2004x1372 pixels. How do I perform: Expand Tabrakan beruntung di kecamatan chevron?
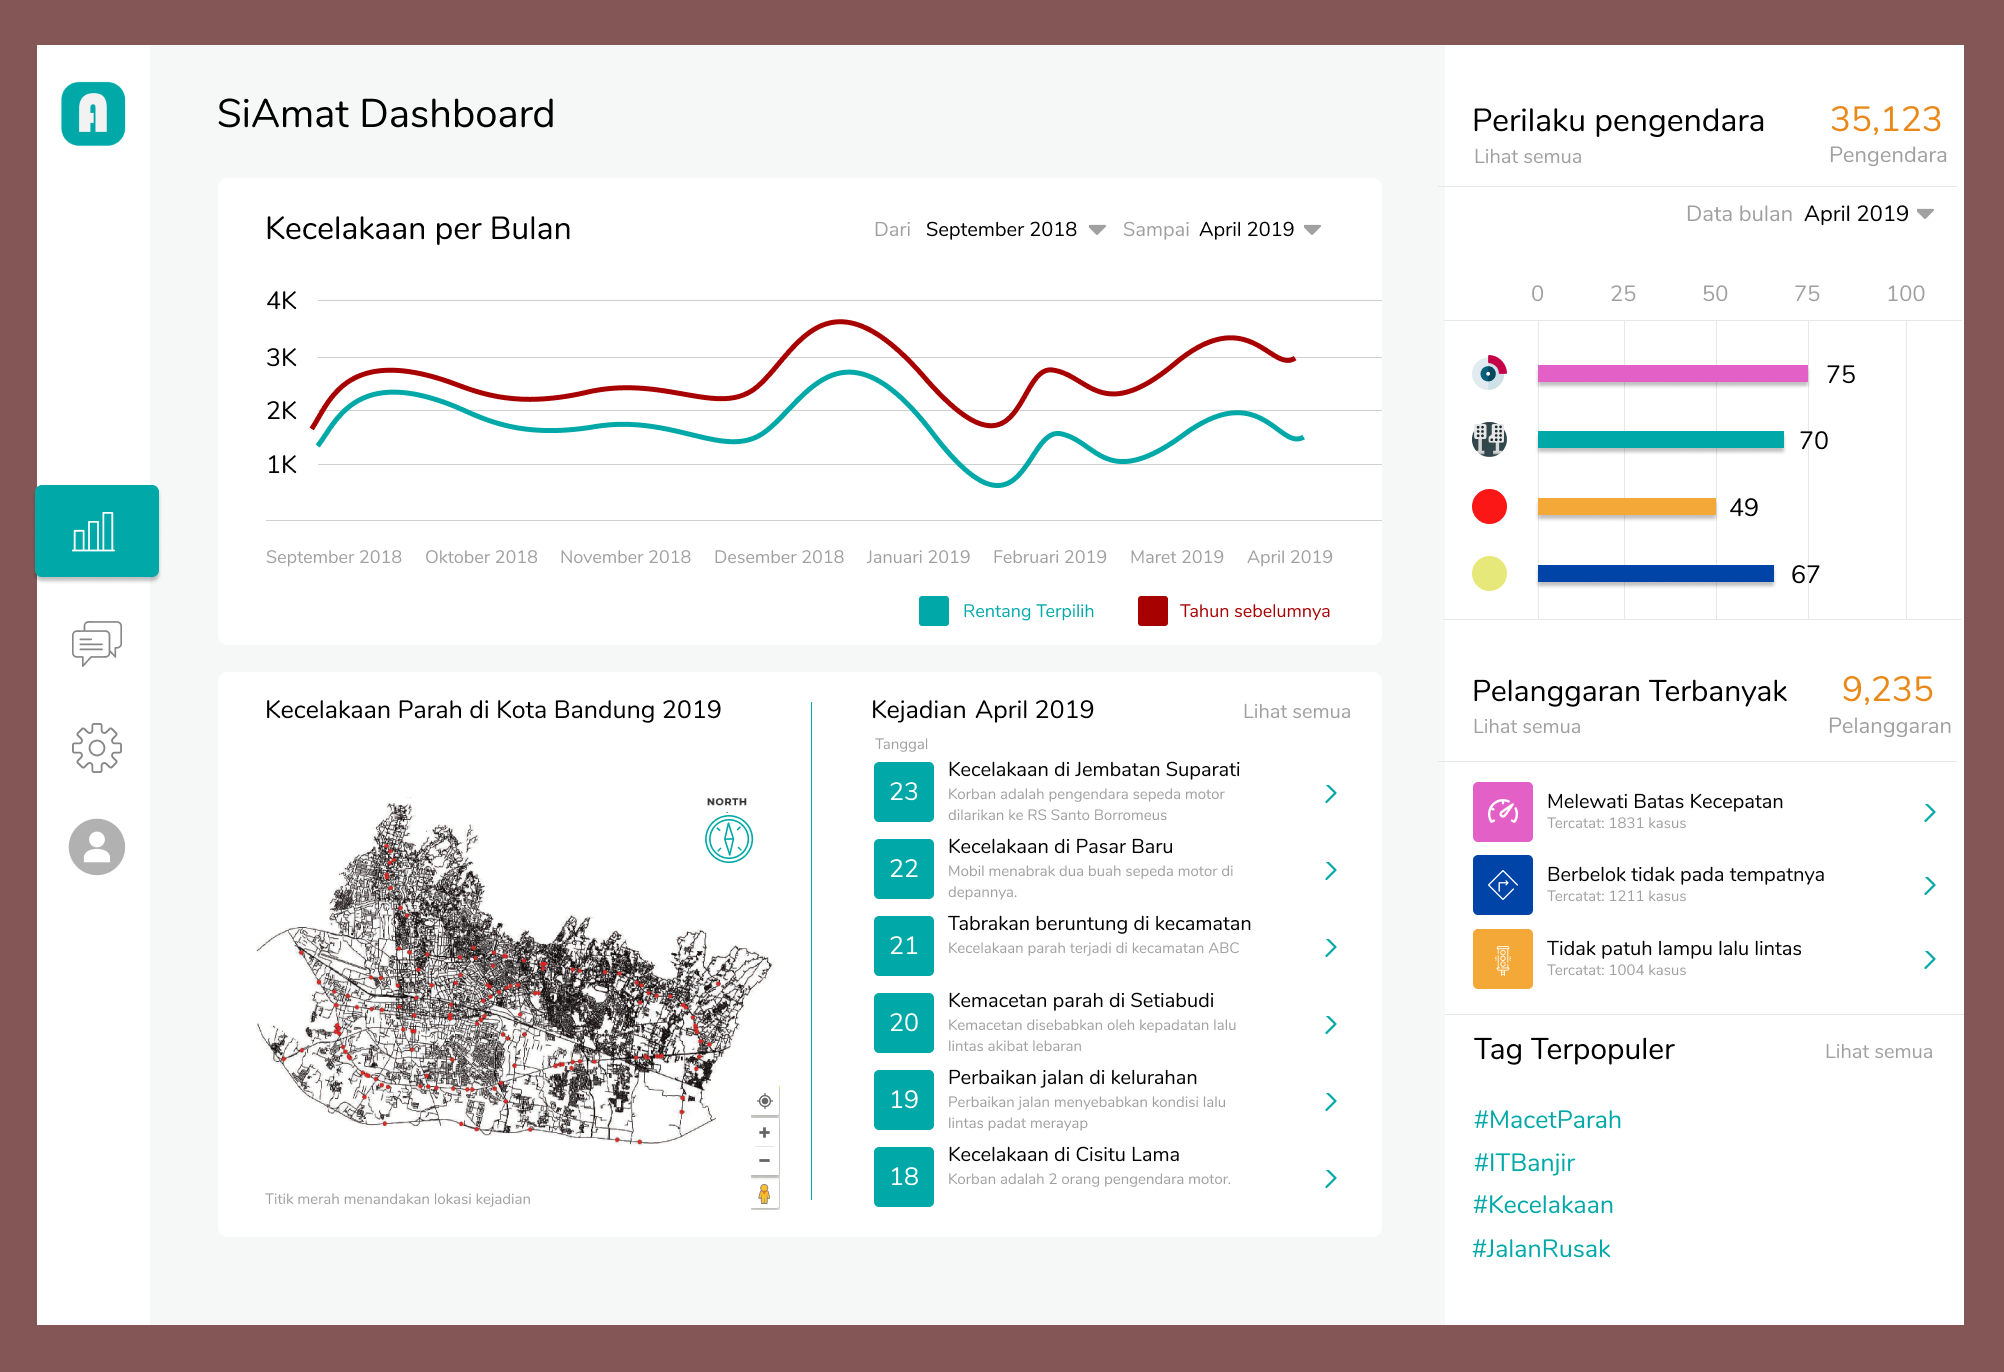tap(1331, 947)
